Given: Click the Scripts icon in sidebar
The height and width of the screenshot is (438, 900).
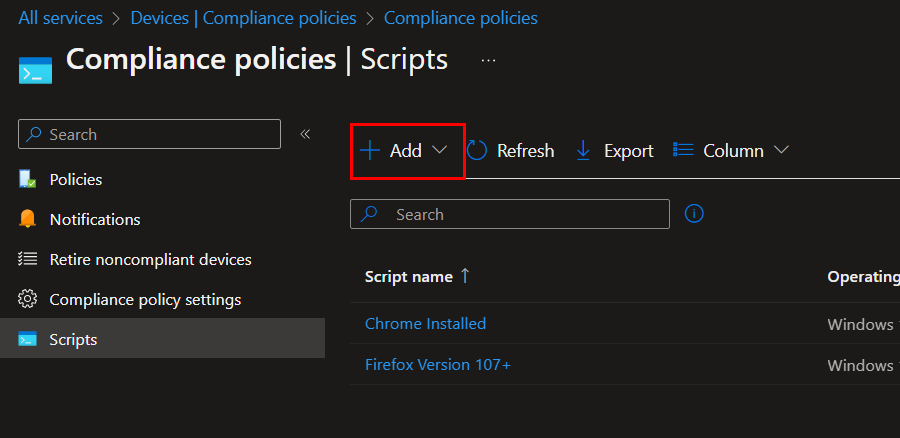Looking at the screenshot, I should pyautogui.click(x=28, y=339).
